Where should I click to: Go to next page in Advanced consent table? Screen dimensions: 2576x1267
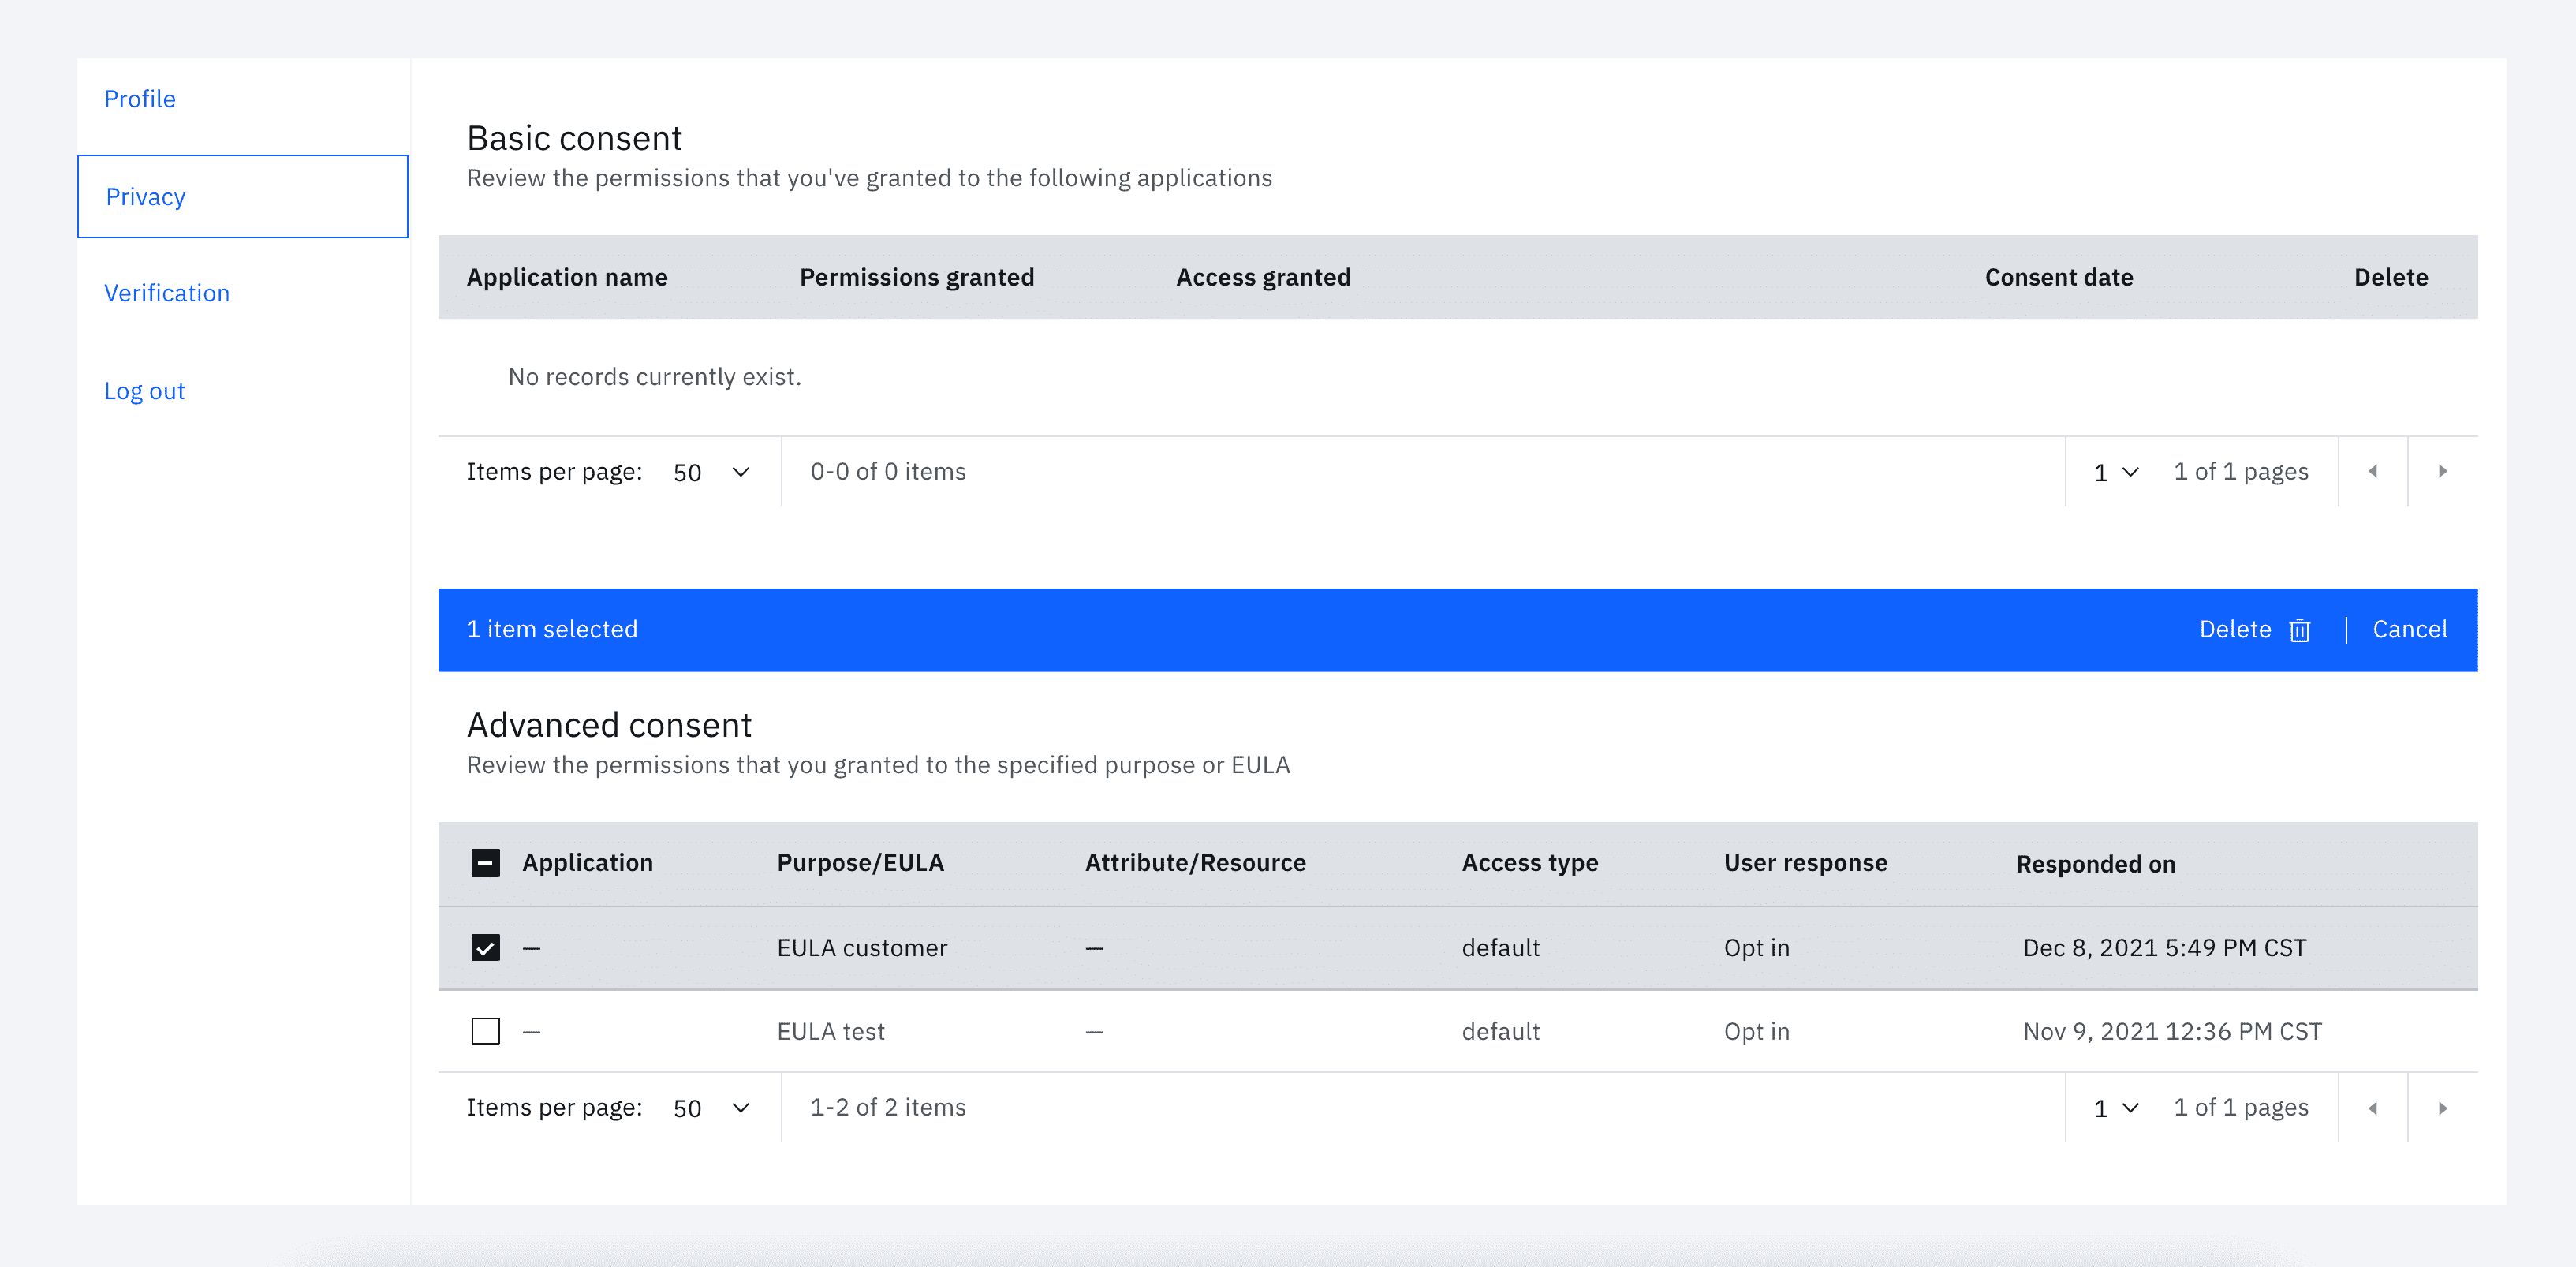[2443, 1108]
